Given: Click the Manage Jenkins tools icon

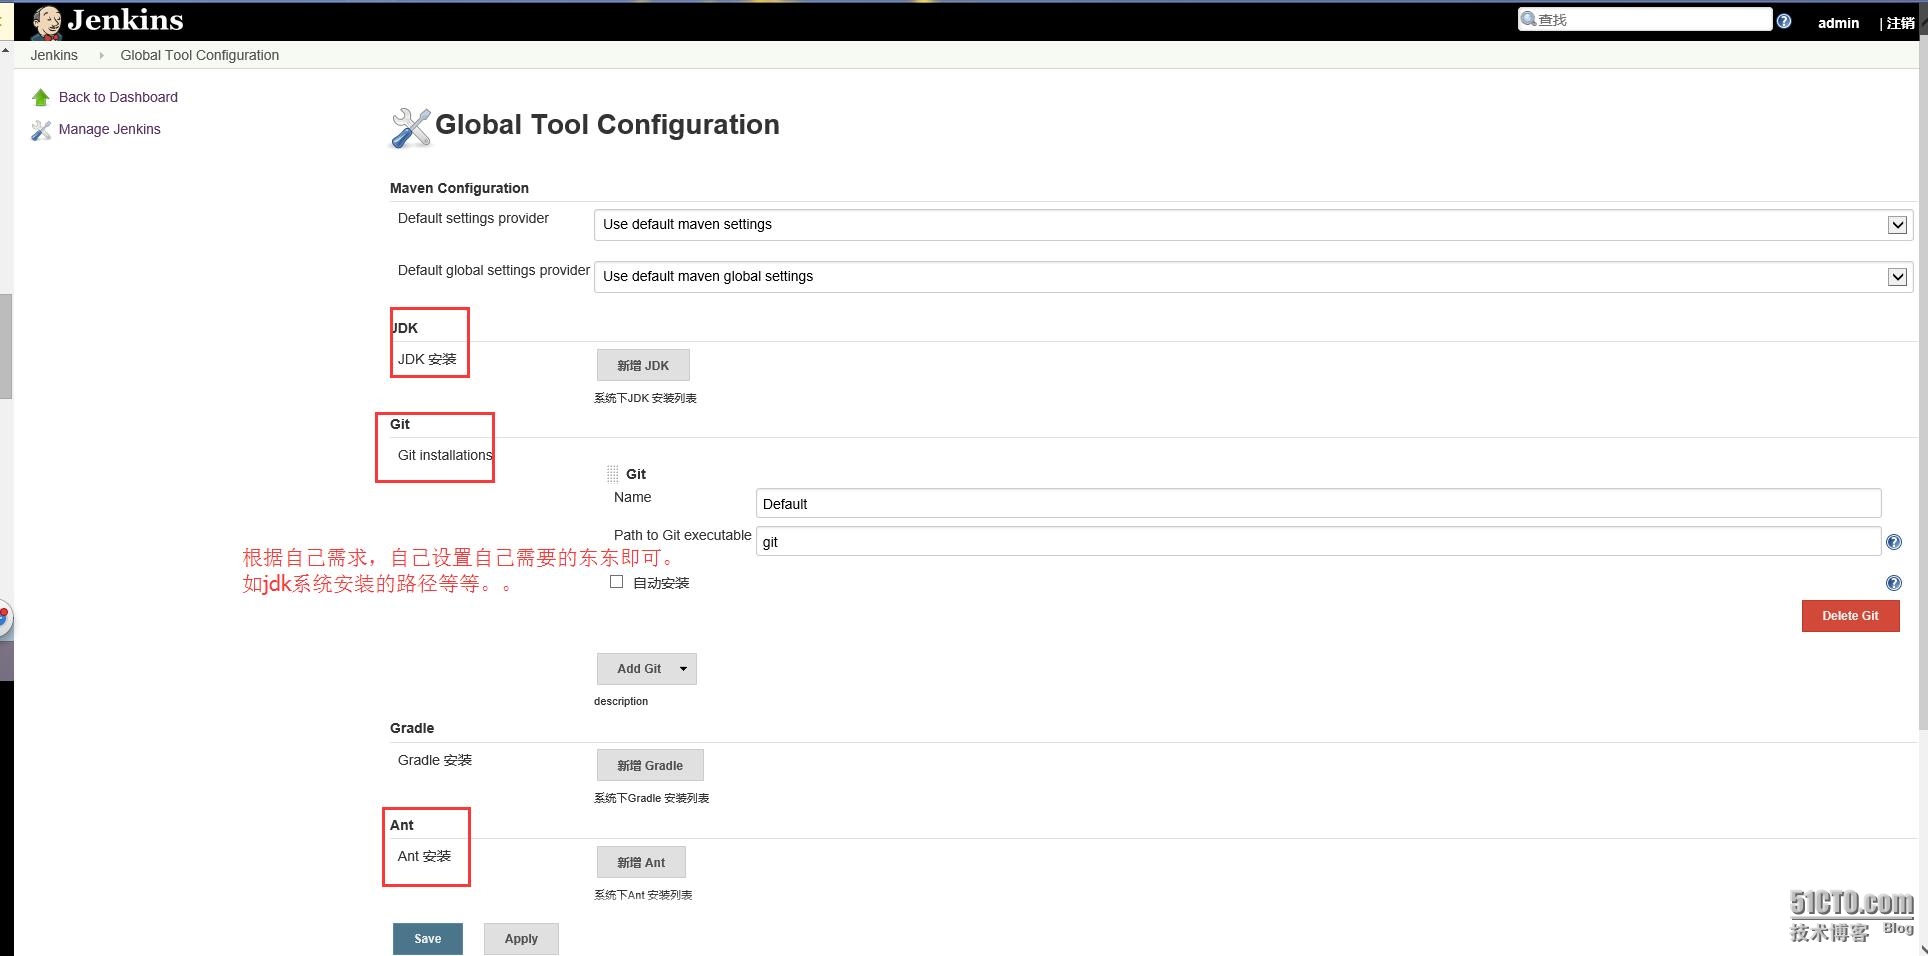Looking at the screenshot, I should click(41, 130).
